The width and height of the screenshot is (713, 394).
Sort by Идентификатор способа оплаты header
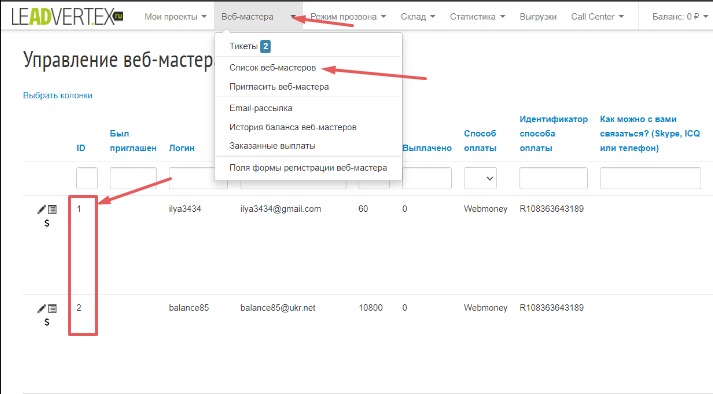tap(554, 133)
